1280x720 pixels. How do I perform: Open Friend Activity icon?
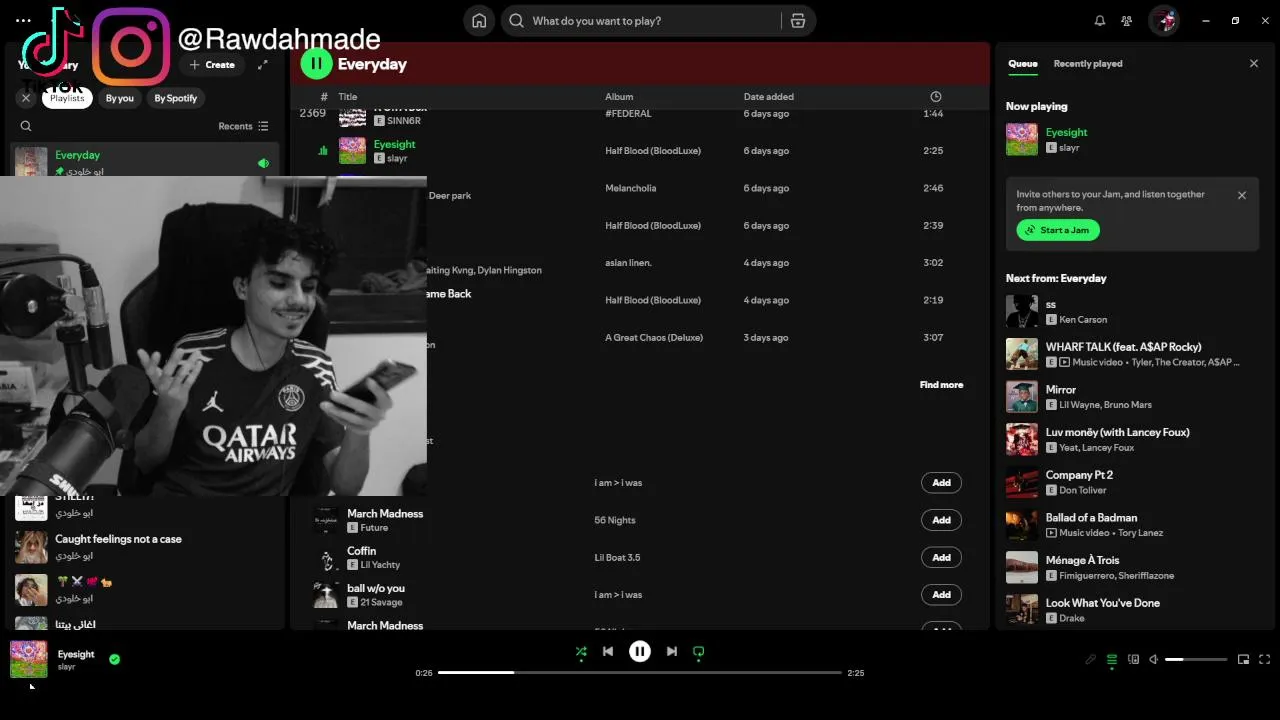(1127, 21)
